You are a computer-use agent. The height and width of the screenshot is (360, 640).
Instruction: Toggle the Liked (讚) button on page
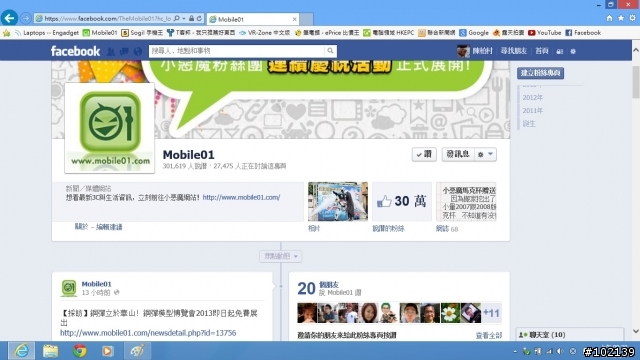click(424, 154)
